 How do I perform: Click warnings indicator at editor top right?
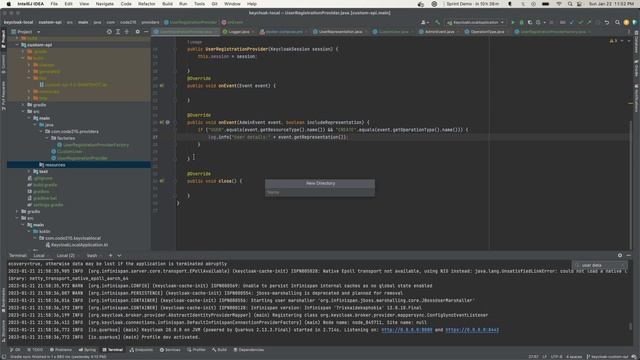click(x=613, y=41)
